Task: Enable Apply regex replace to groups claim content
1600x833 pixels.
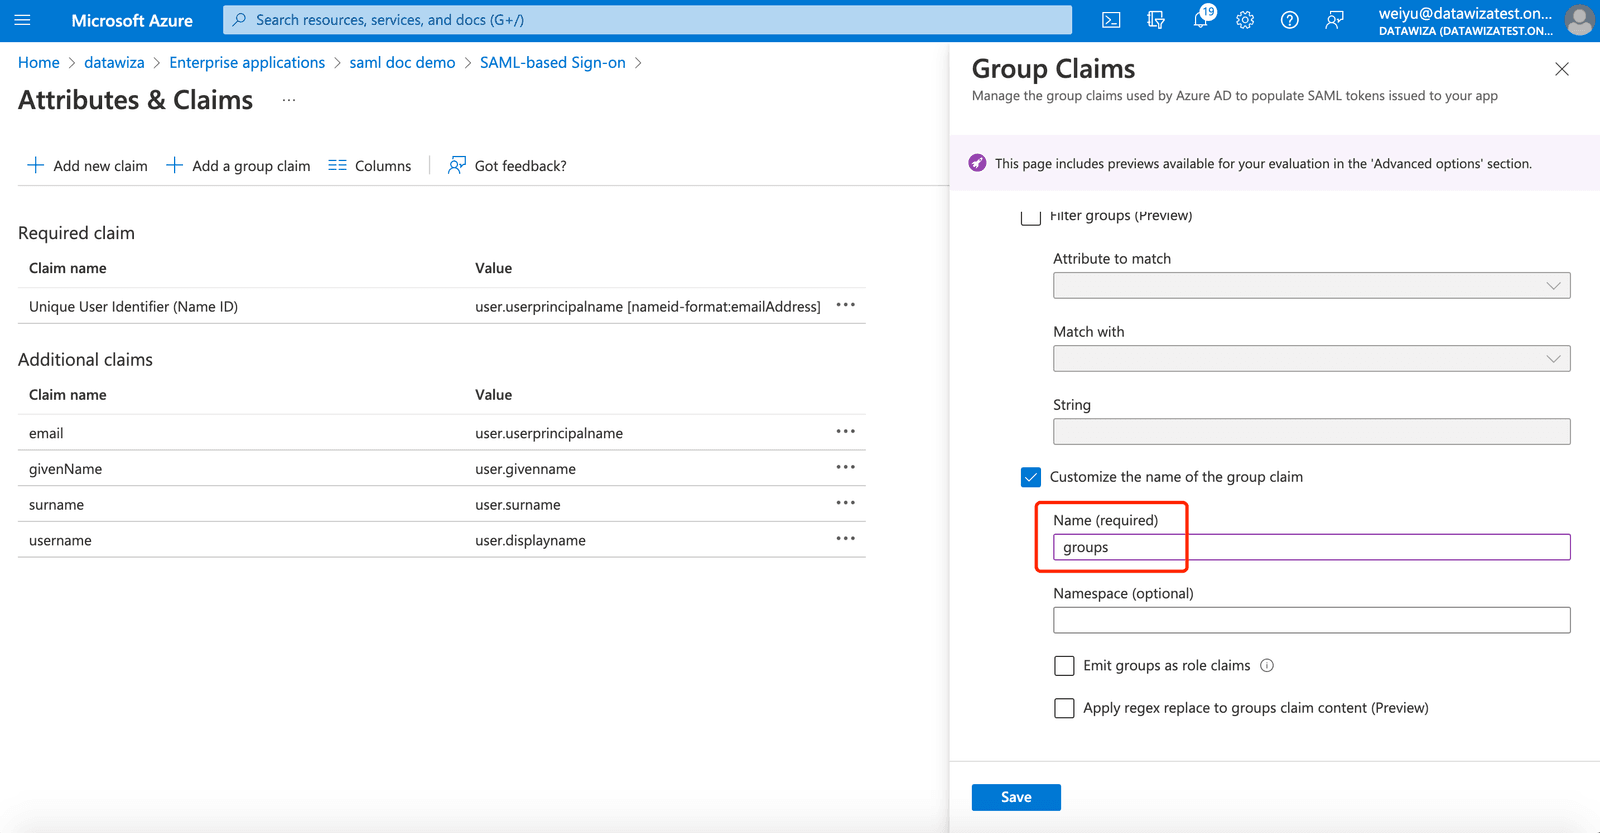Action: click(x=1064, y=708)
